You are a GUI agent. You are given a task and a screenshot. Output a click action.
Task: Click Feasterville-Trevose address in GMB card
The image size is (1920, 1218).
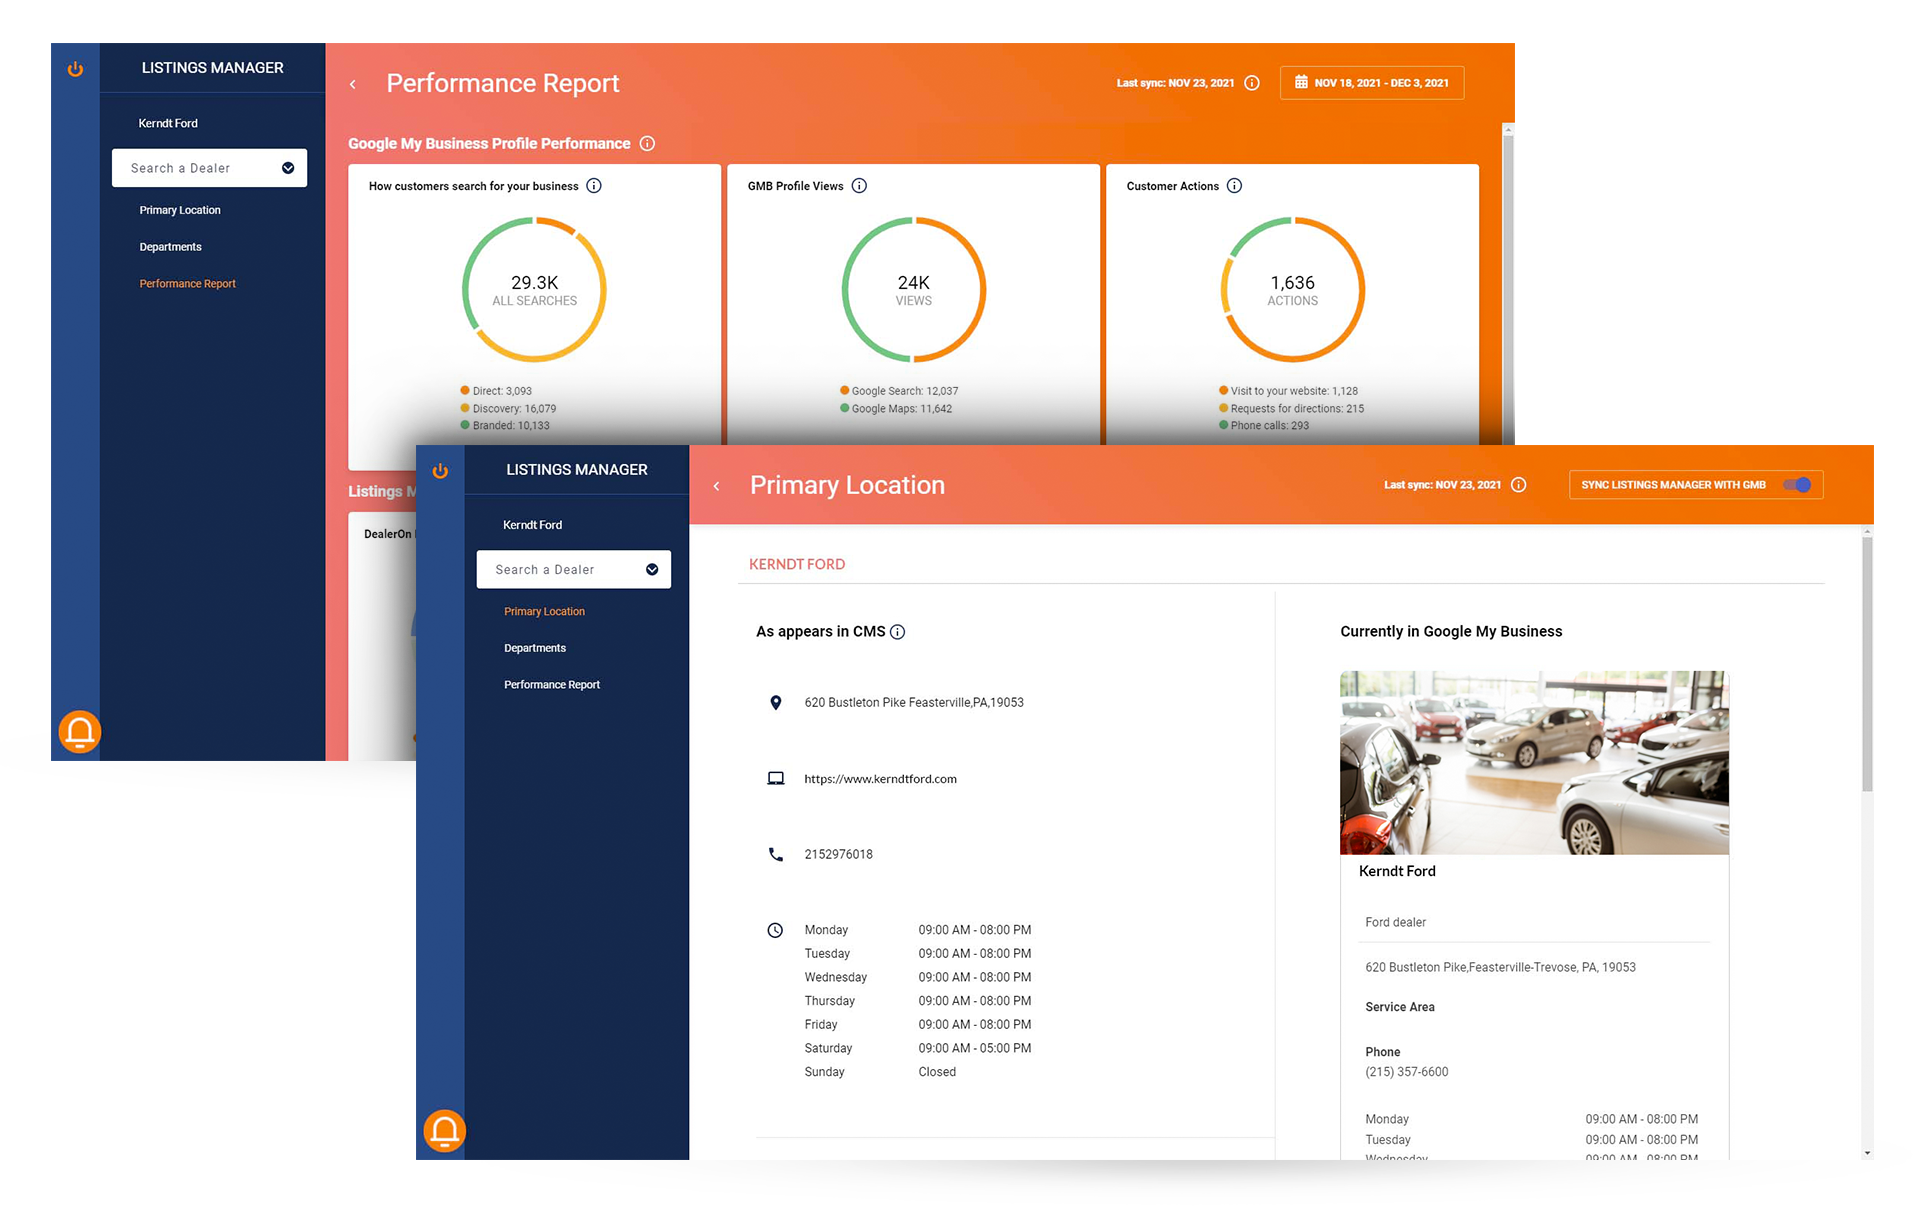point(1501,968)
